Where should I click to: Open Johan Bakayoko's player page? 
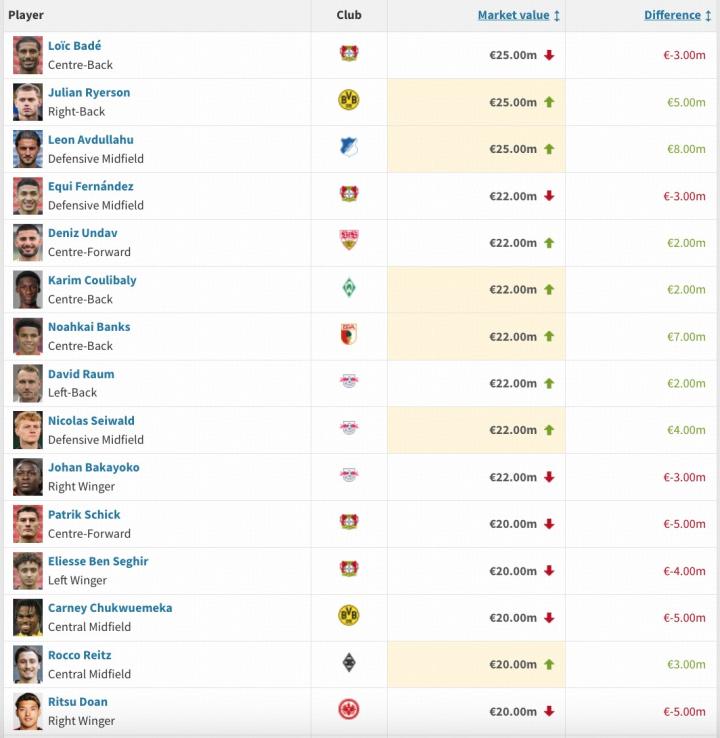click(x=94, y=467)
